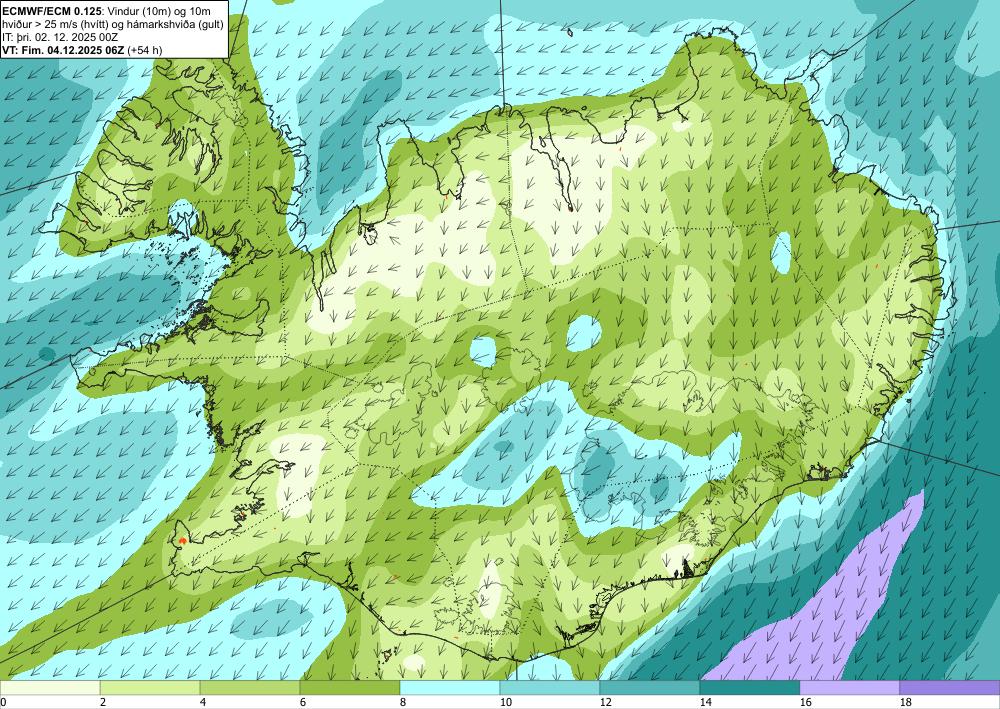1000x709 pixels.
Task: Click the purple segment above 18 m/s
Action: point(950,688)
